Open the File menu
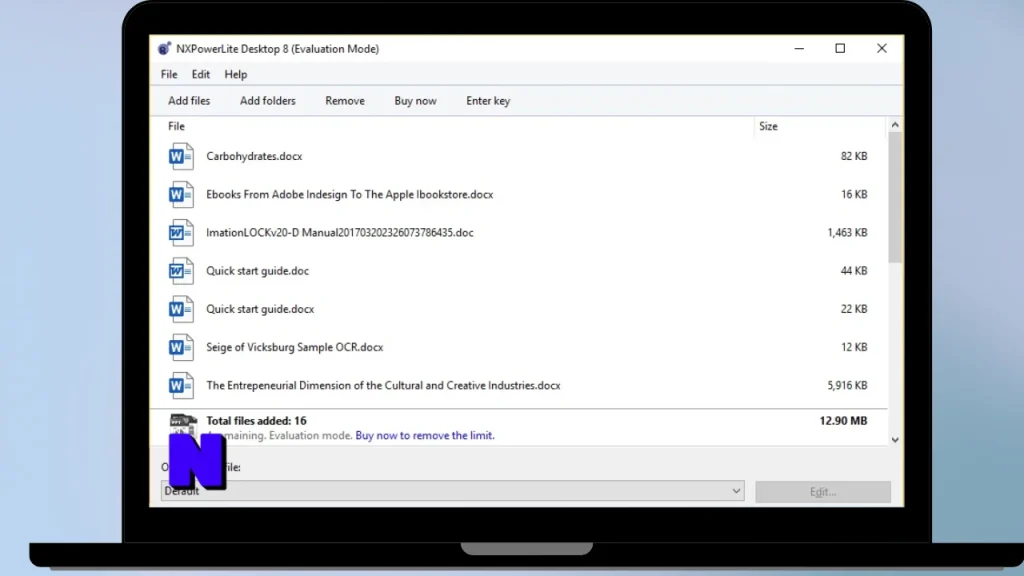The width and height of the screenshot is (1024, 576). (x=169, y=74)
